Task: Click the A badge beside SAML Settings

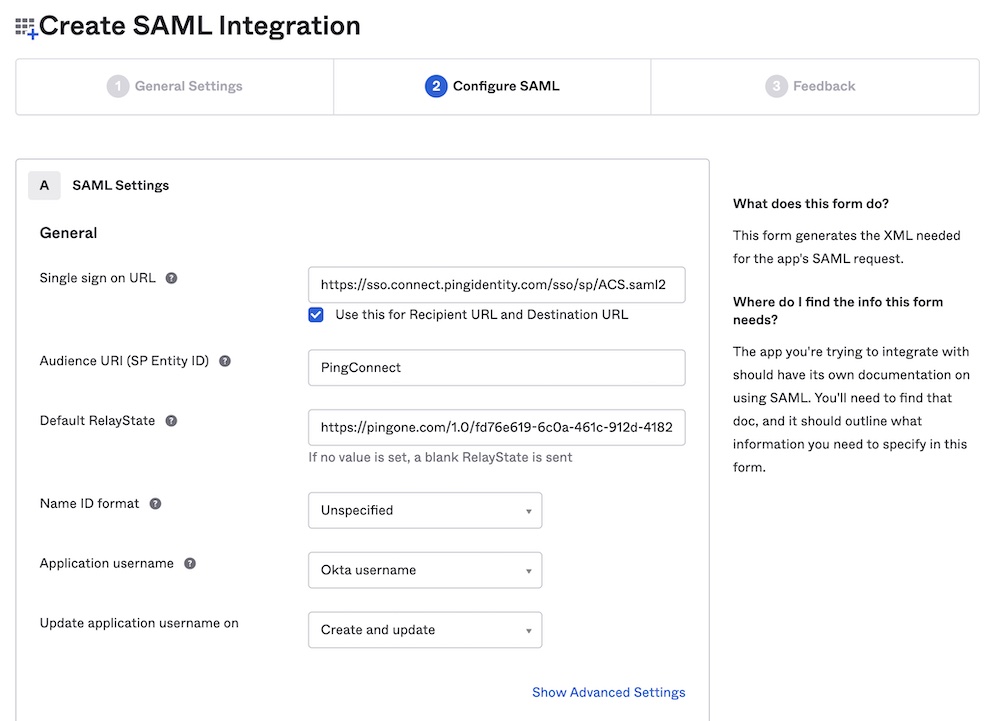Action: point(44,185)
